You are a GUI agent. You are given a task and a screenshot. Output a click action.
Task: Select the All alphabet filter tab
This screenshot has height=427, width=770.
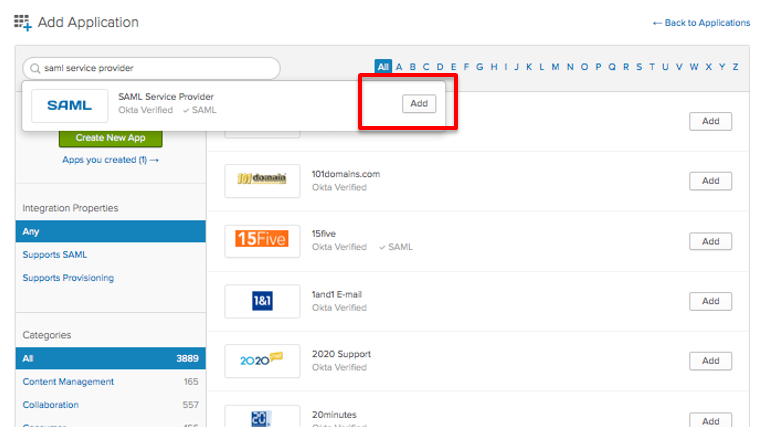pos(383,67)
